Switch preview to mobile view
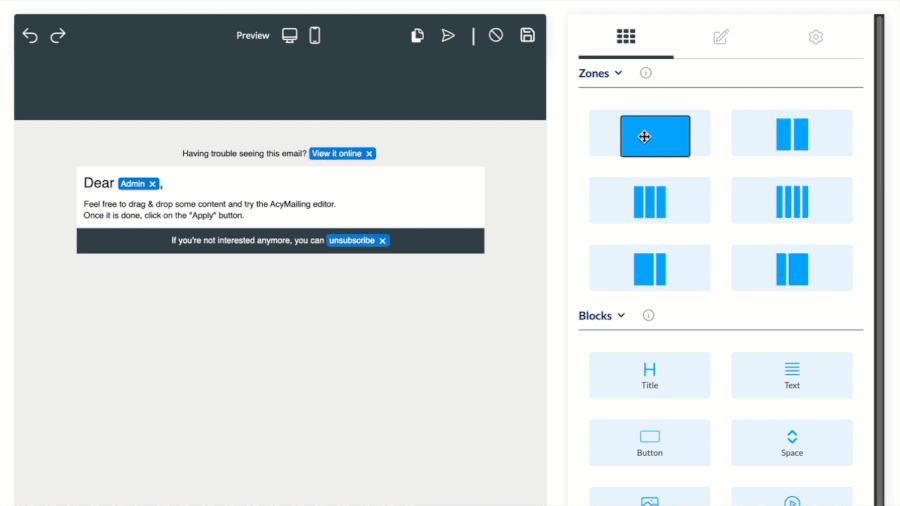The image size is (900, 506). coord(315,36)
